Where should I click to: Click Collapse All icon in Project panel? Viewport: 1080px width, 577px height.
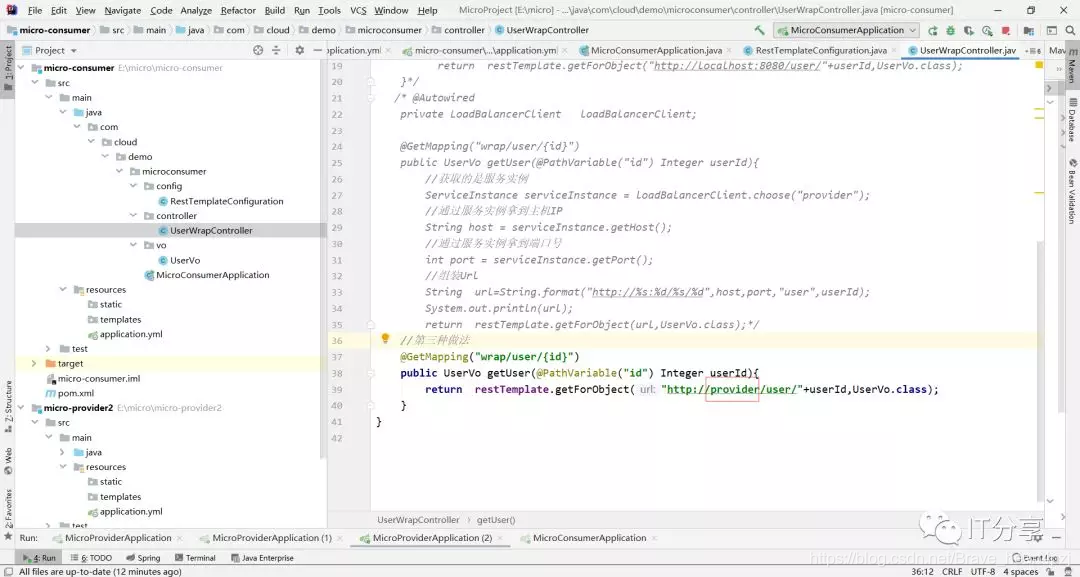276,50
